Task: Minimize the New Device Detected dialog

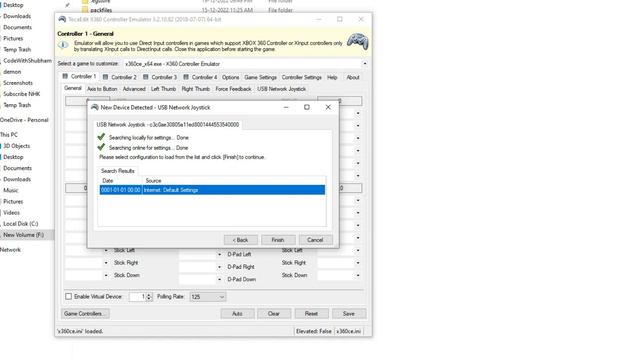Action: 286,107
